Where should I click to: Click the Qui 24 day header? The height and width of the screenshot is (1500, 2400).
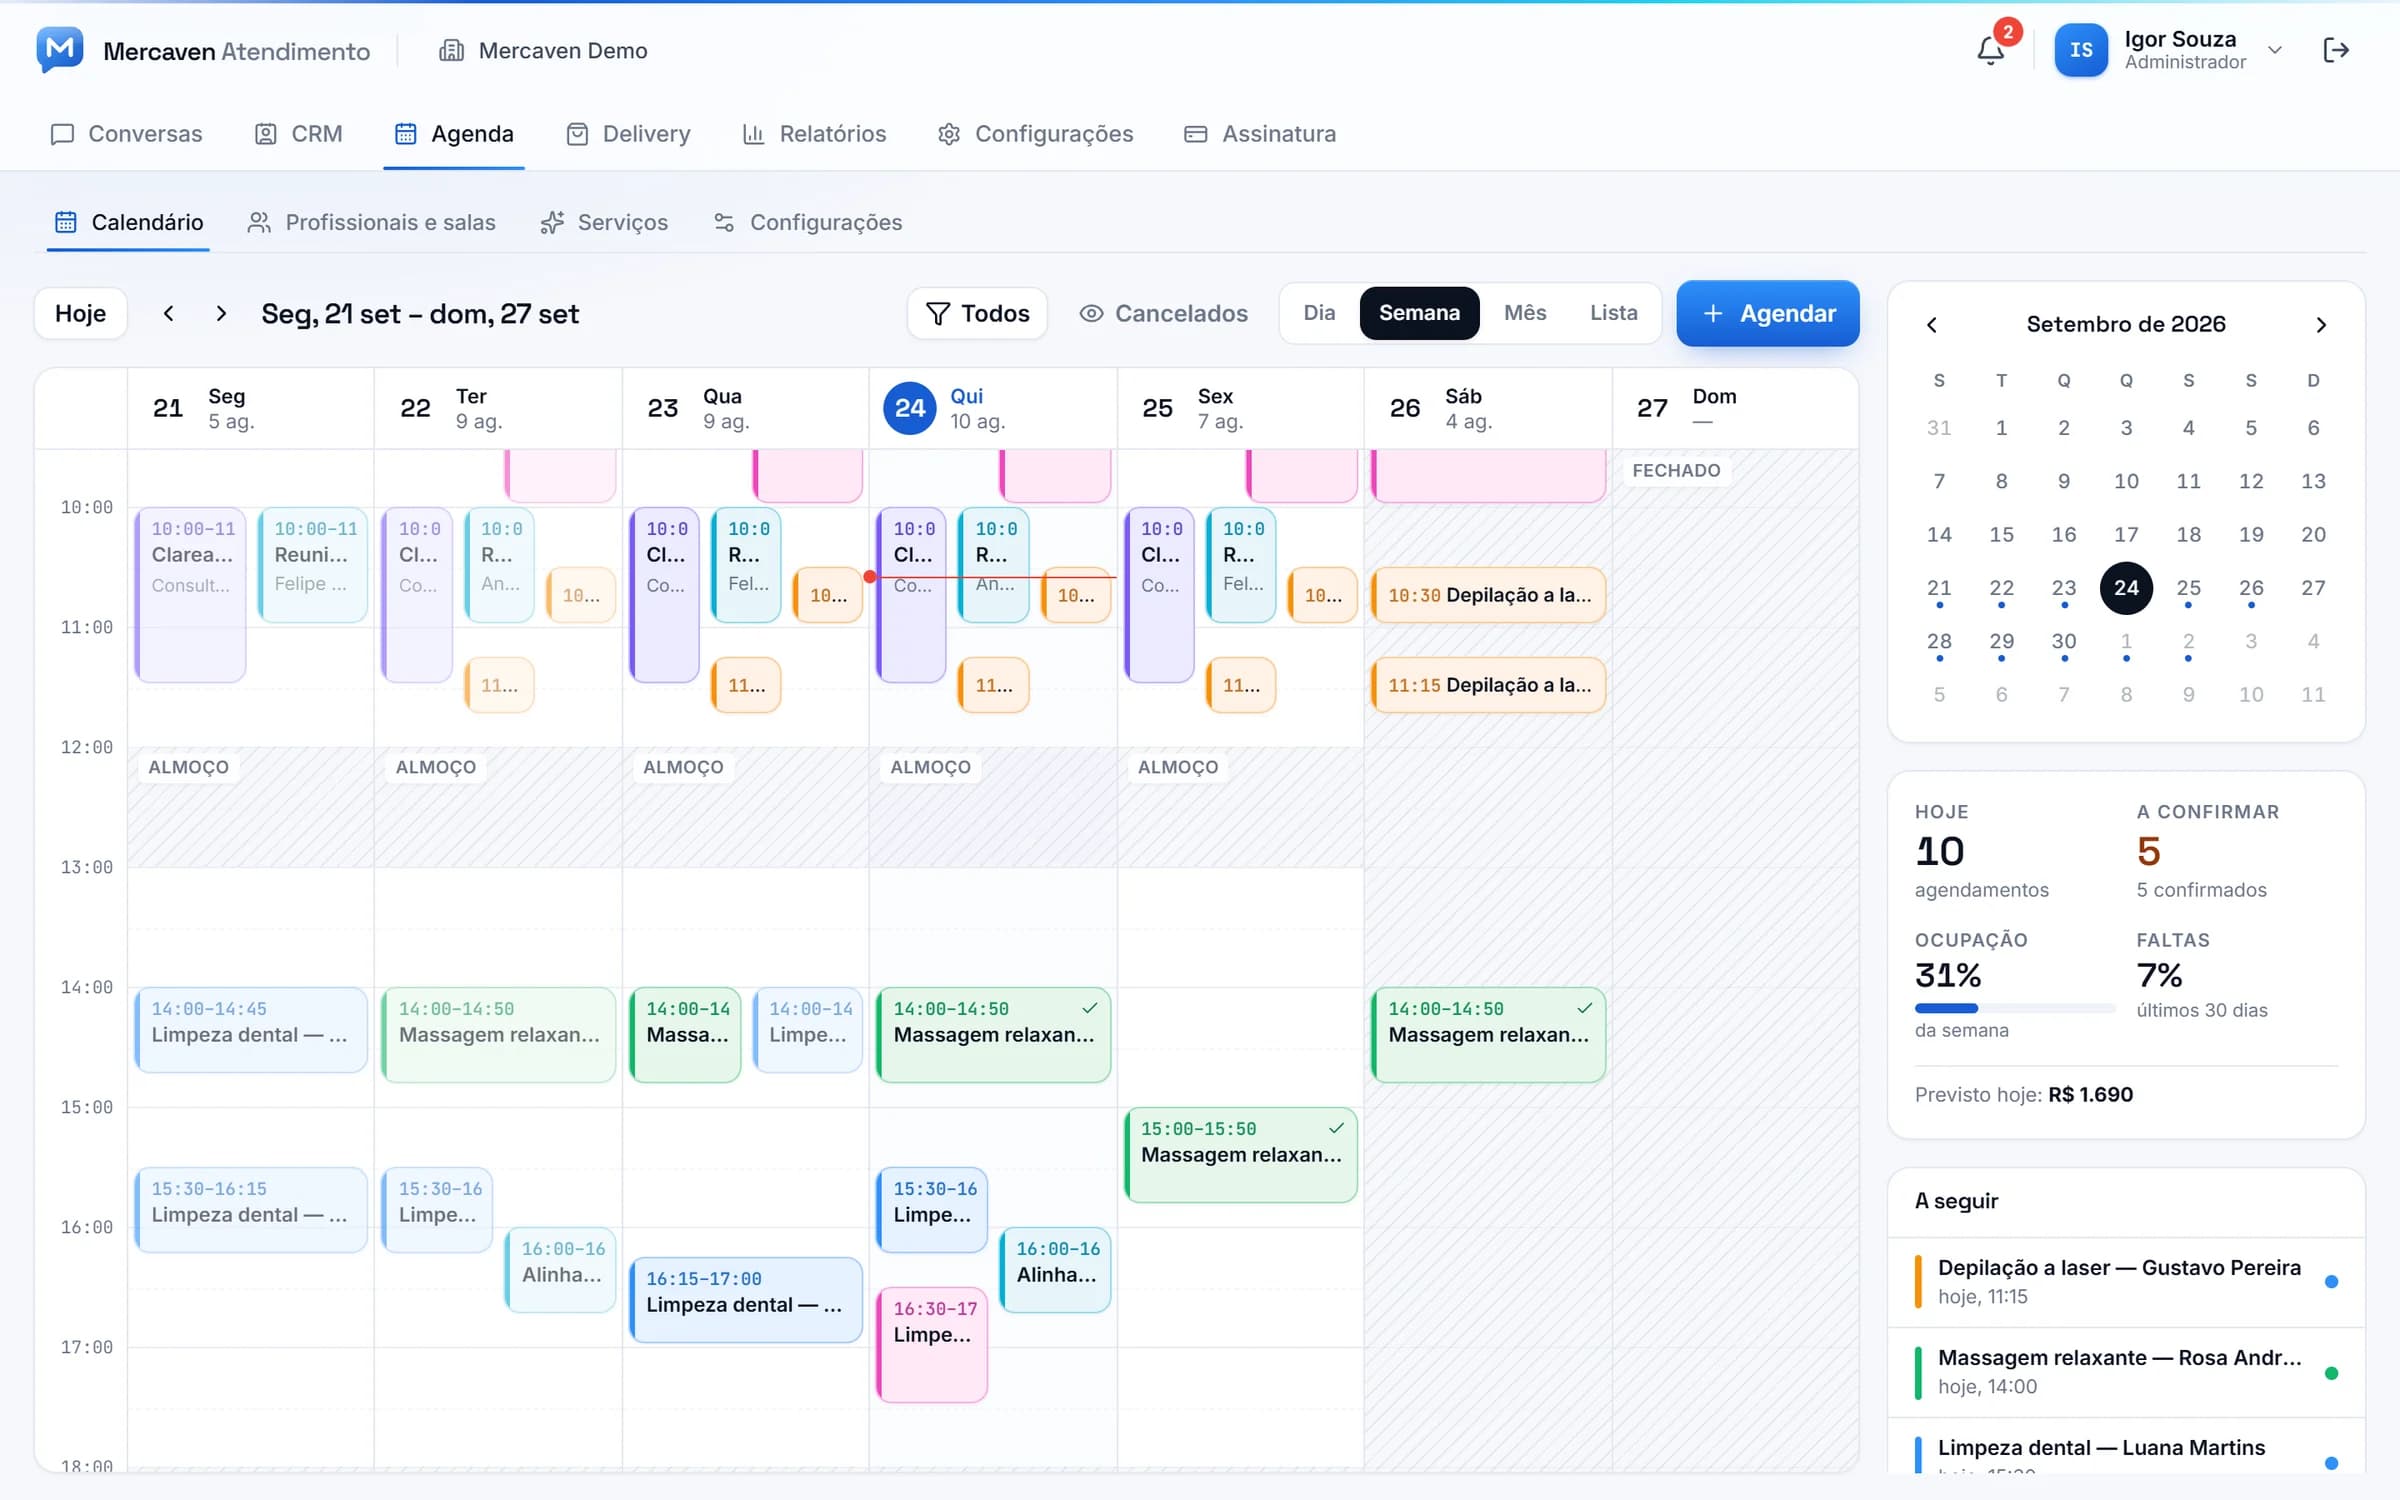(x=992, y=408)
